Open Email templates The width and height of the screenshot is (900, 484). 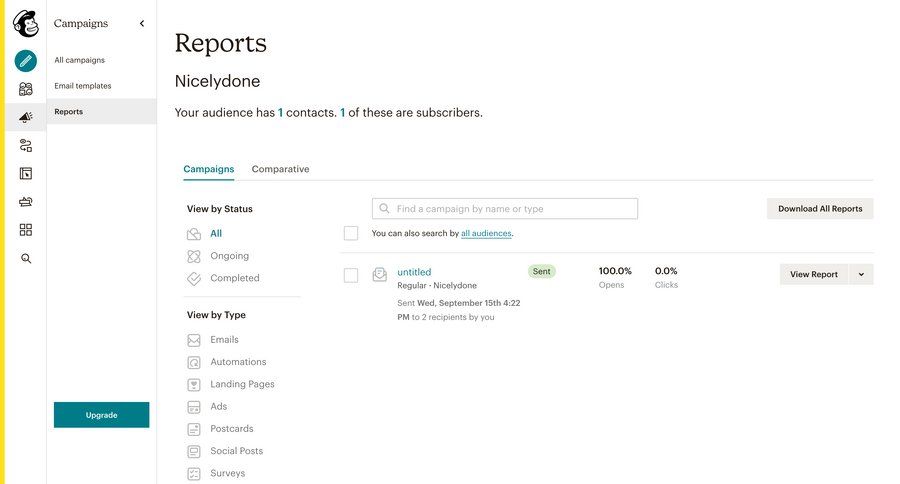[x=83, y=86]
